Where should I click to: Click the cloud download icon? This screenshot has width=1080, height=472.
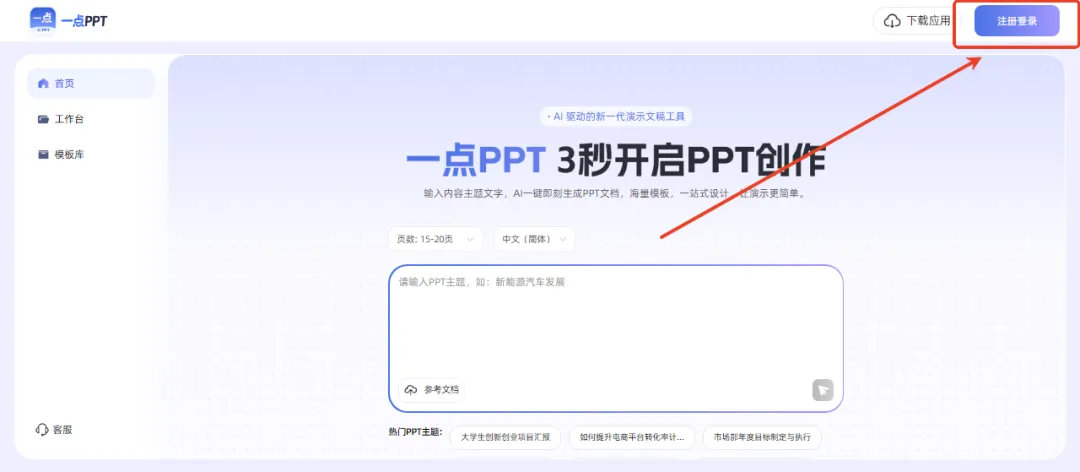(x=892, y=21)
